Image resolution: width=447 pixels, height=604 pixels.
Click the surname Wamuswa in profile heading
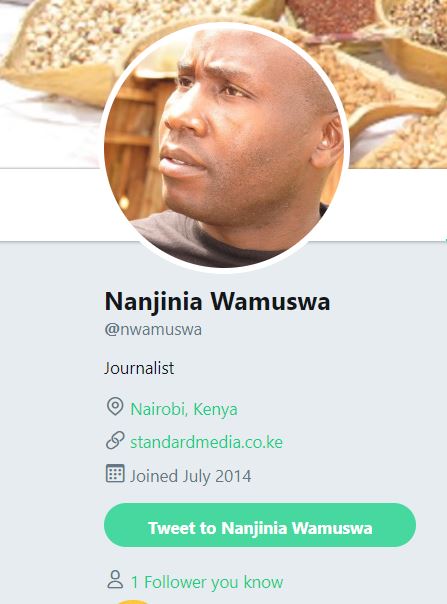(270, 302)
